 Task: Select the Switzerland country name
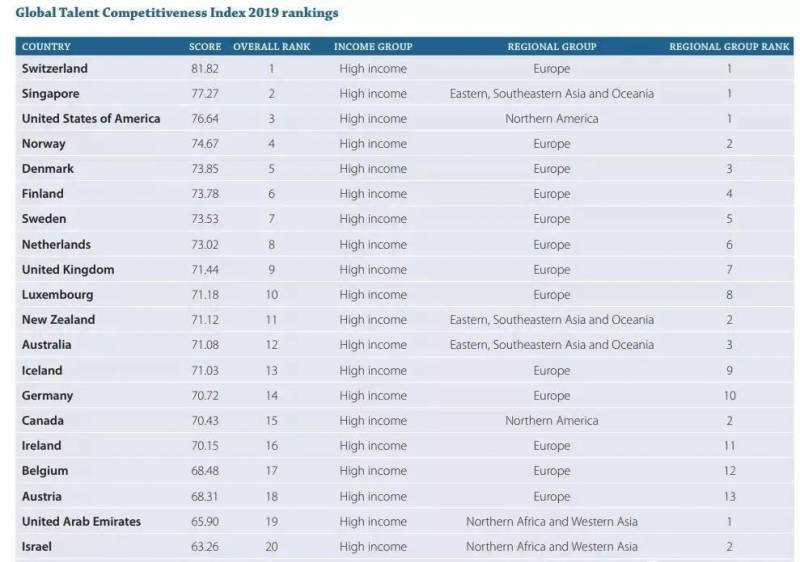(55, 69)
